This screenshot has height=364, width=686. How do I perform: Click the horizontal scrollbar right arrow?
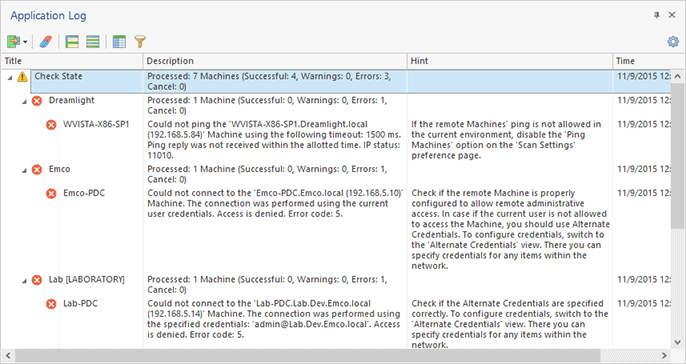pyautogui.click(x=664, y=355)
